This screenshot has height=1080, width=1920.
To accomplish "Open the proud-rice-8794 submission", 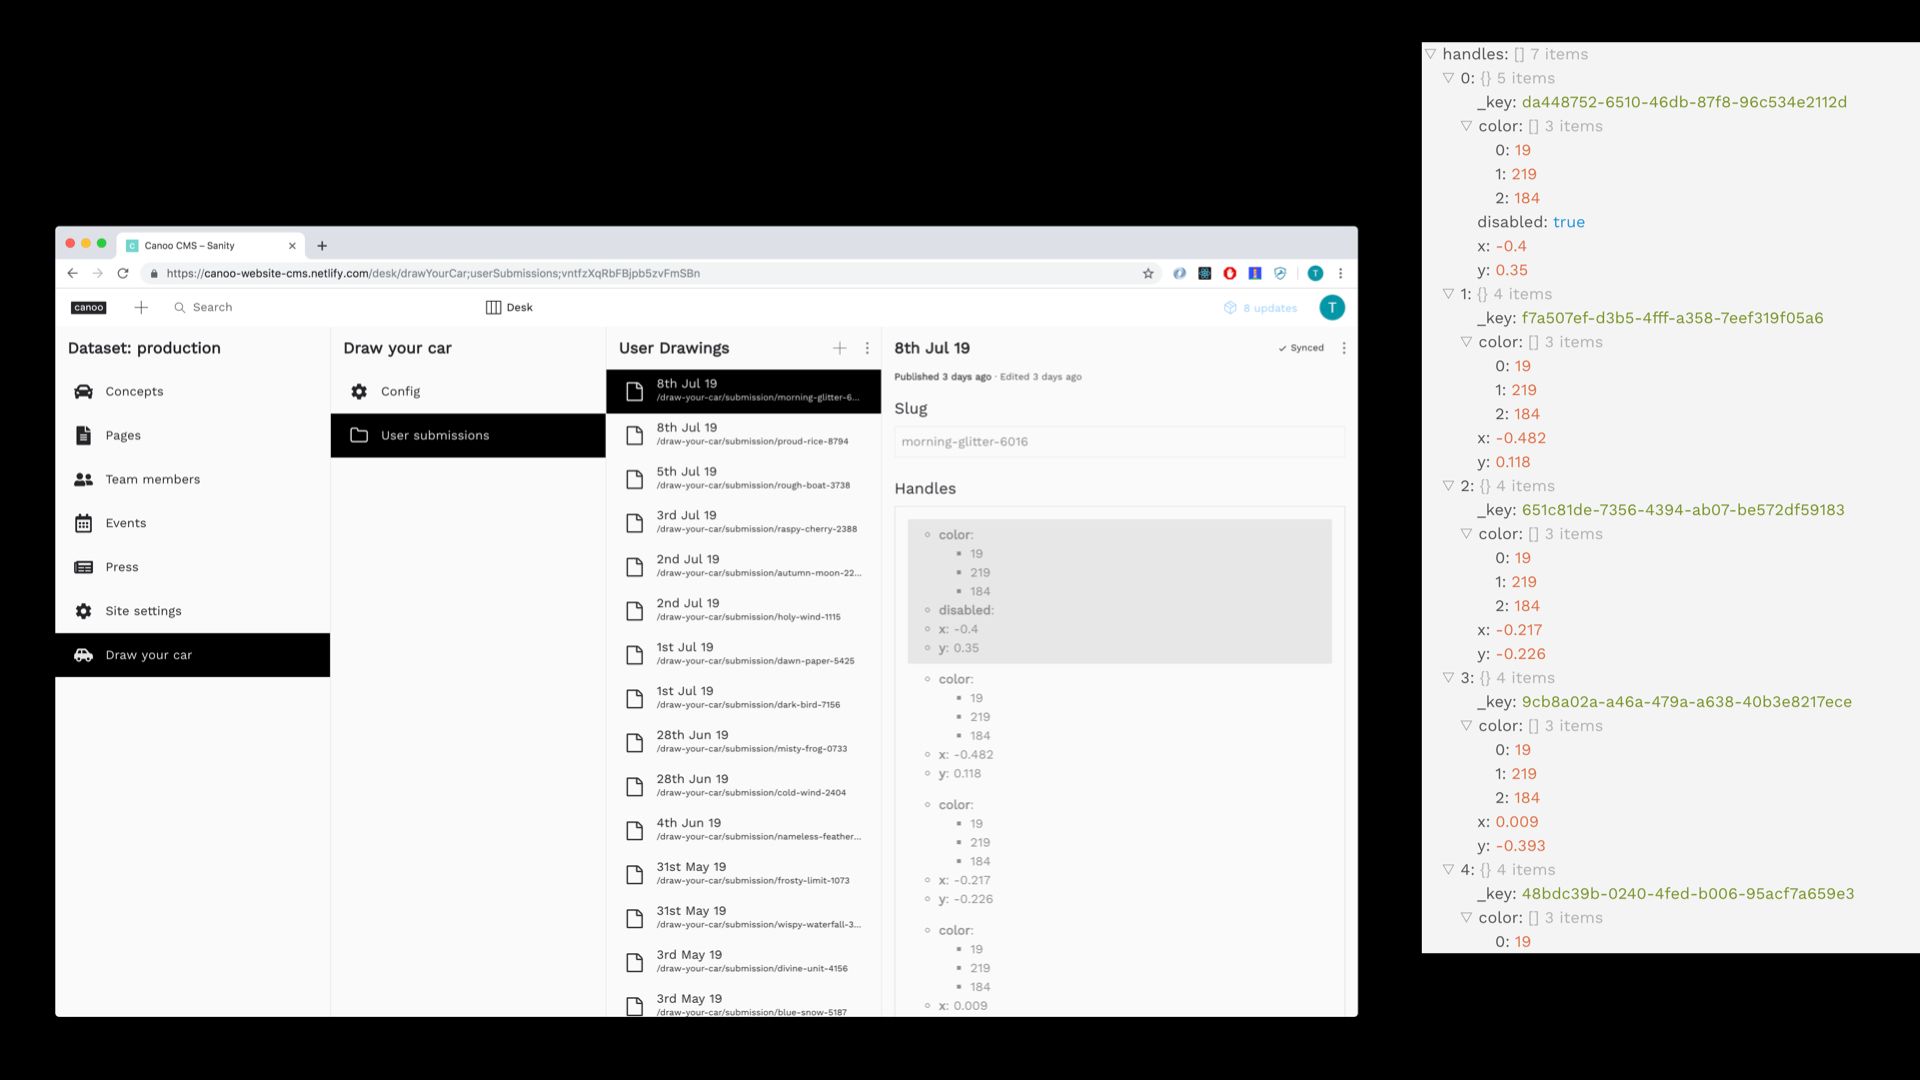I will 743,434.
